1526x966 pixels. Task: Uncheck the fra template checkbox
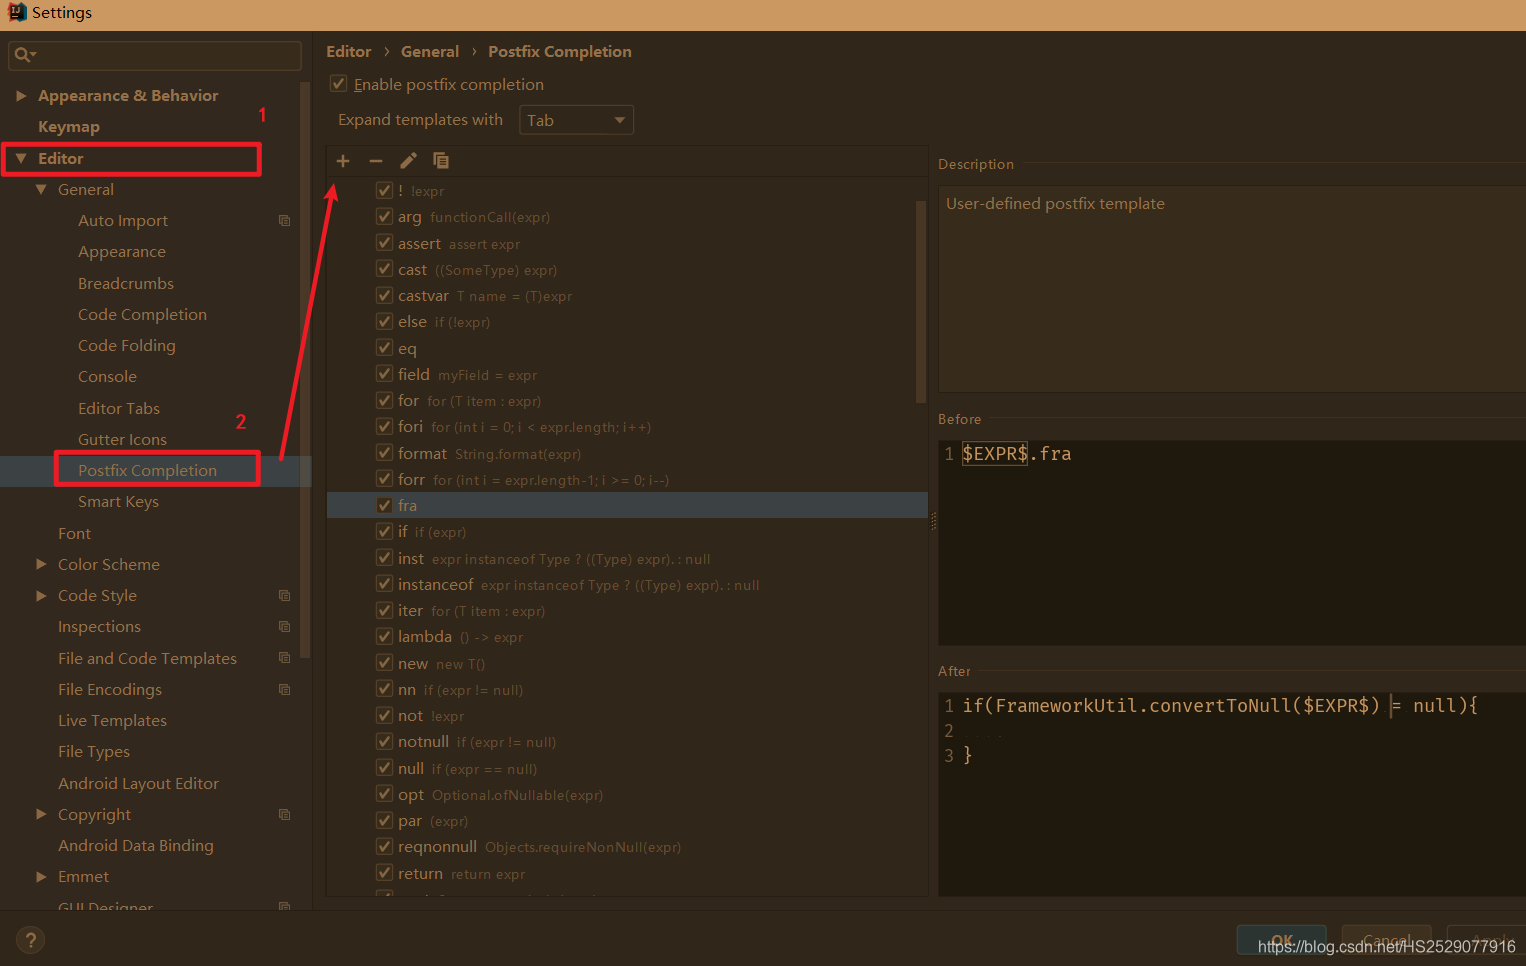coord(384,505)
